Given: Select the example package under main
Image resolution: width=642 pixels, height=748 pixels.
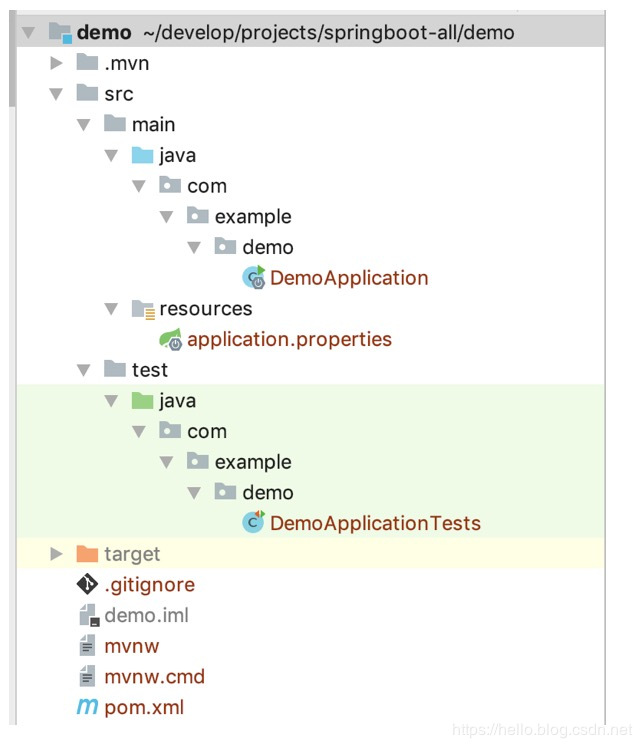Looking at the screenshot, I should tap(253, 217).
